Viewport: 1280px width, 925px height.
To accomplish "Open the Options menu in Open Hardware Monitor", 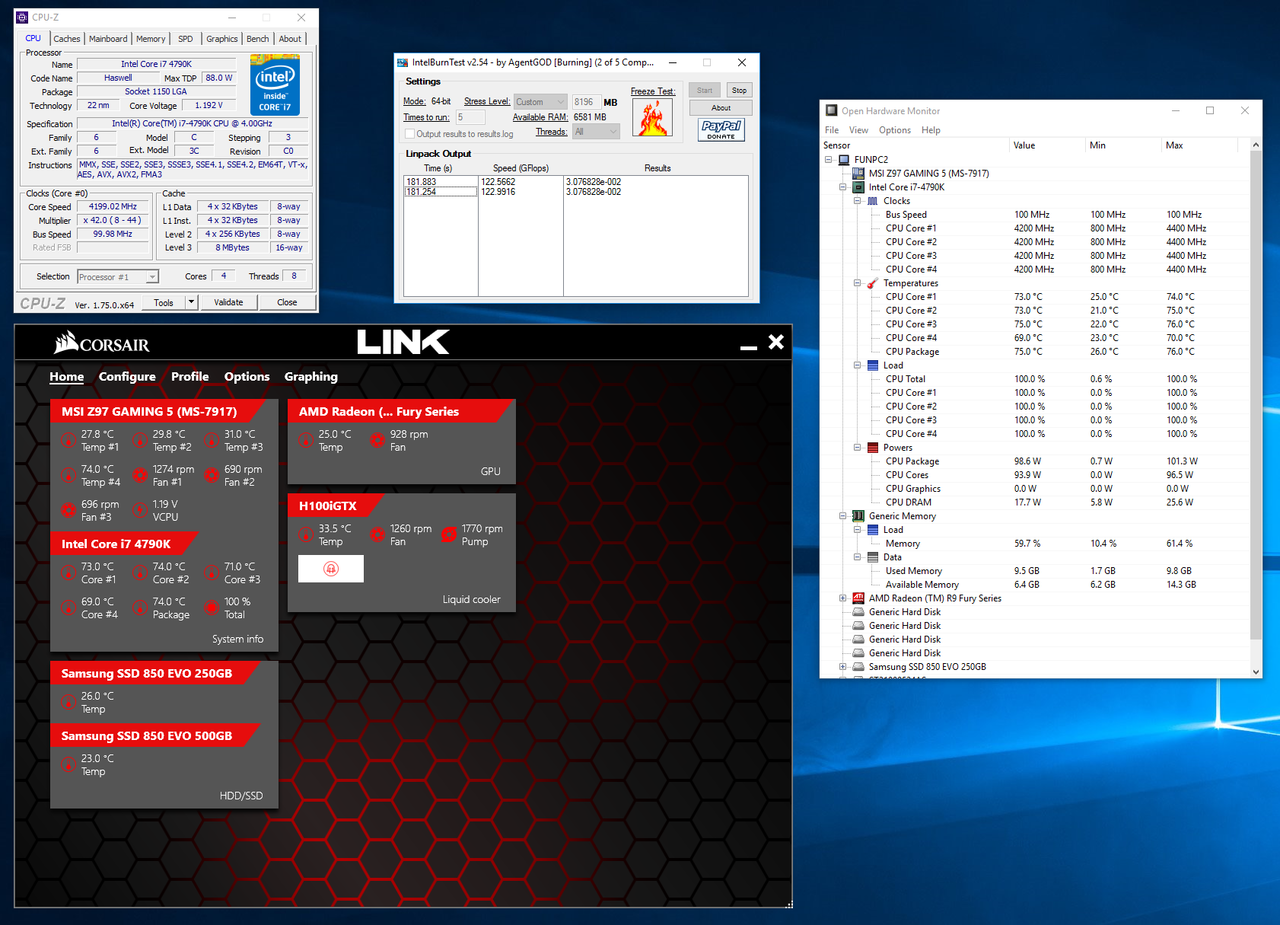I will [x=895, y=130].
